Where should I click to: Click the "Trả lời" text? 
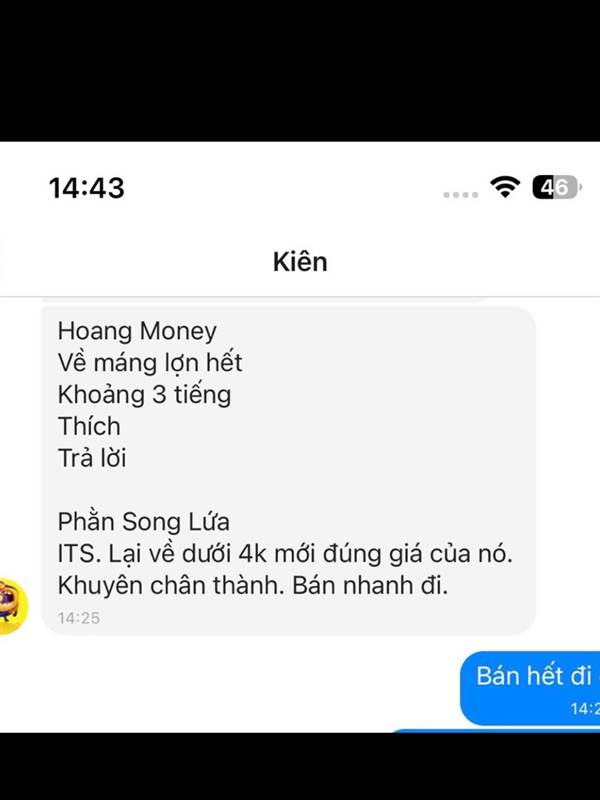pyautogui.click(x=92, y=458)
